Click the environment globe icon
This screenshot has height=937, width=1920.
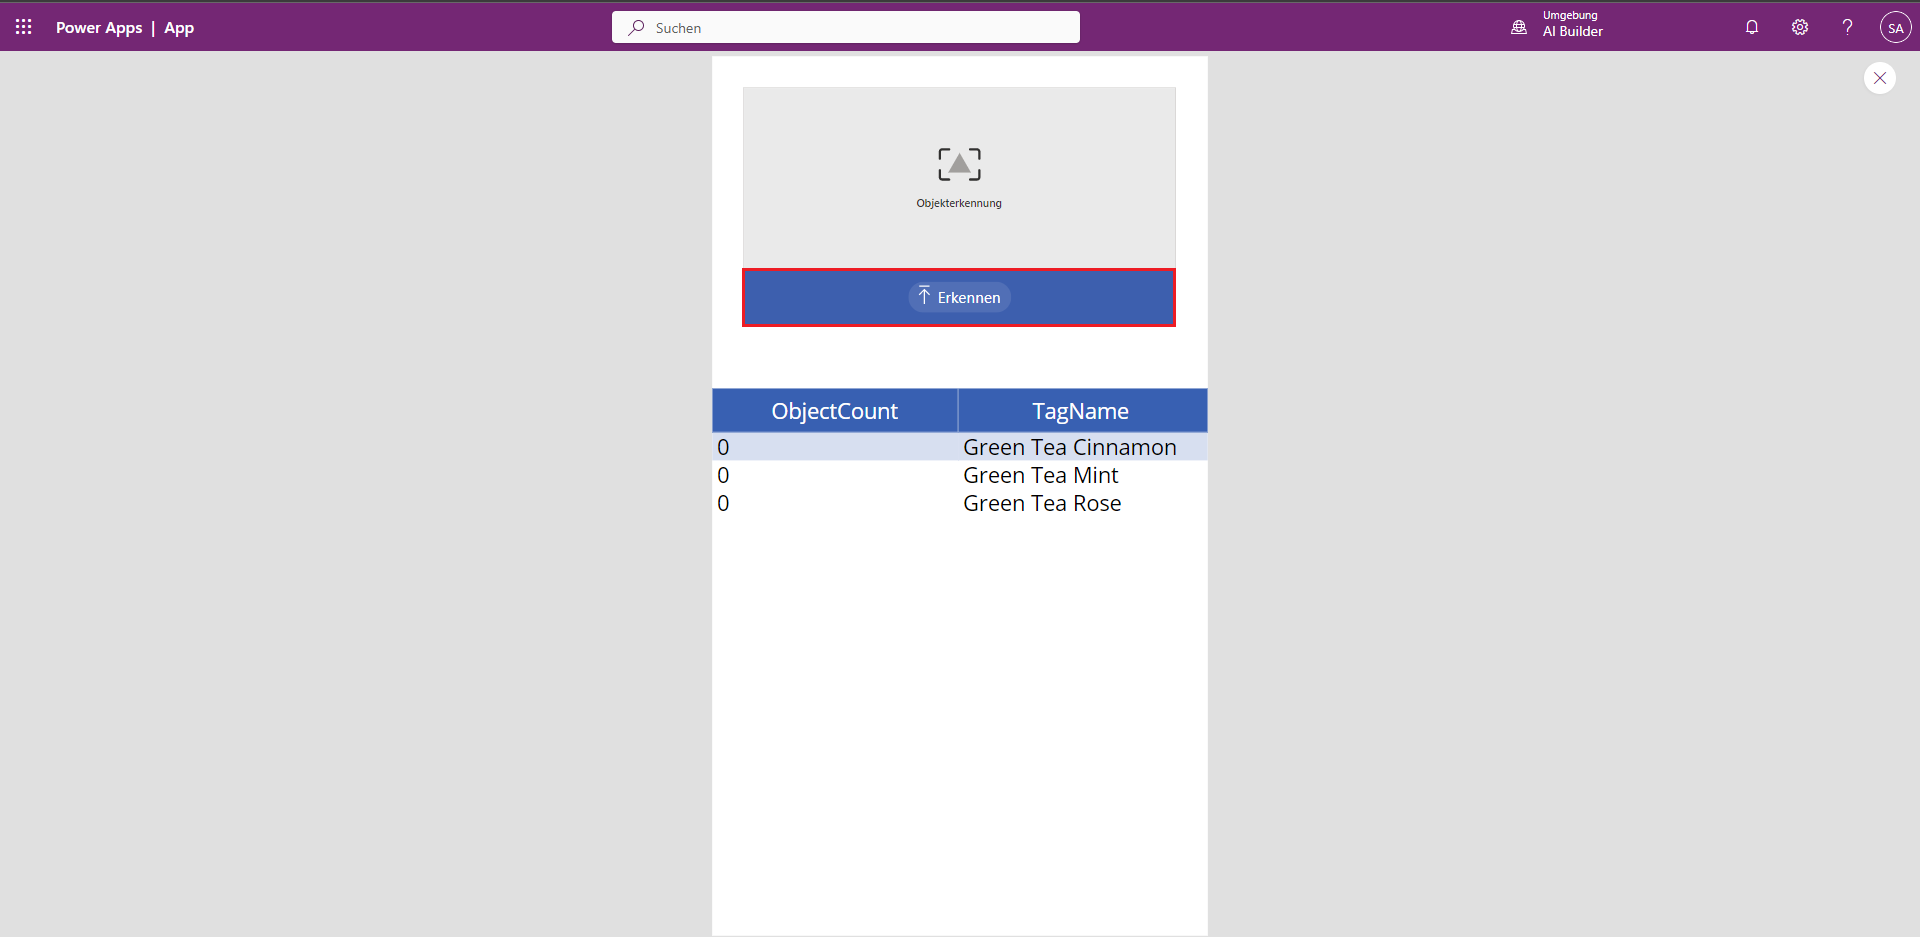coord(1519,27)
